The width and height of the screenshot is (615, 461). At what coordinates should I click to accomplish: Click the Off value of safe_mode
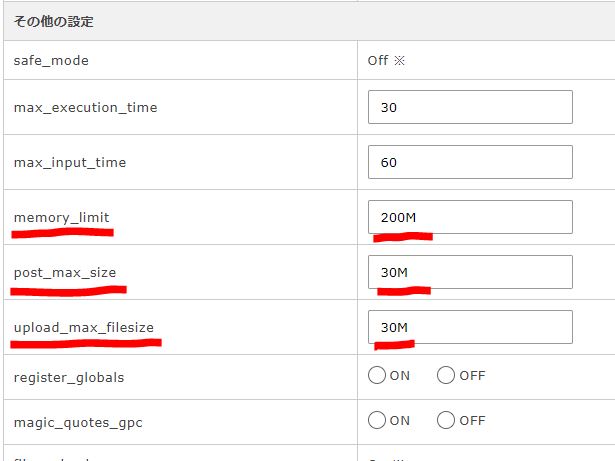click(x=378, y=60)
